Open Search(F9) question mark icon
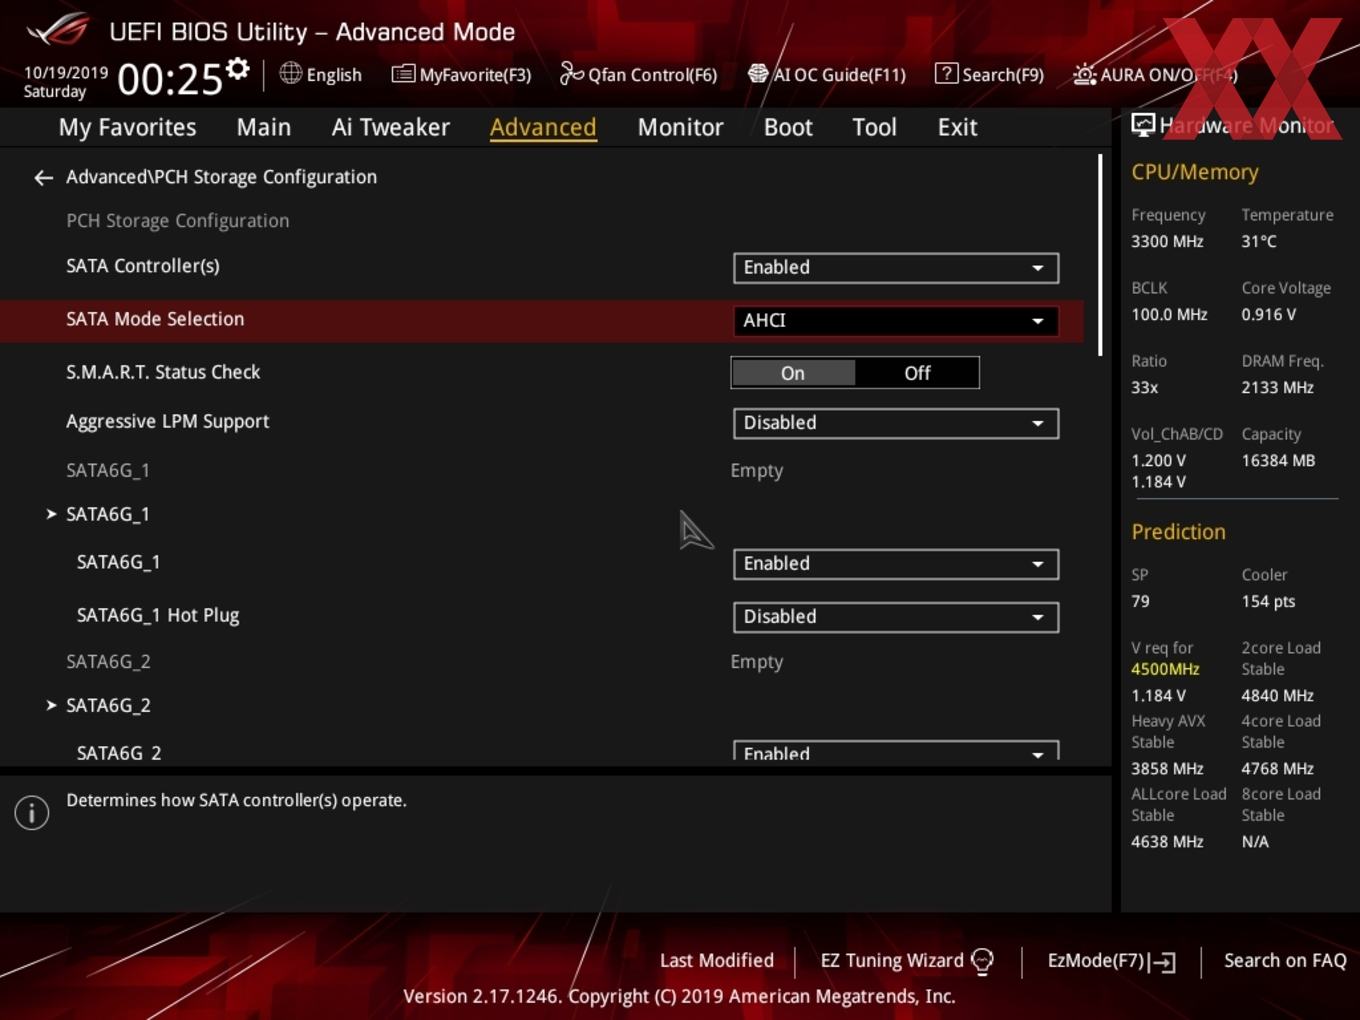This screenshot has height=1020, width=1360. (x=946, y=74)
